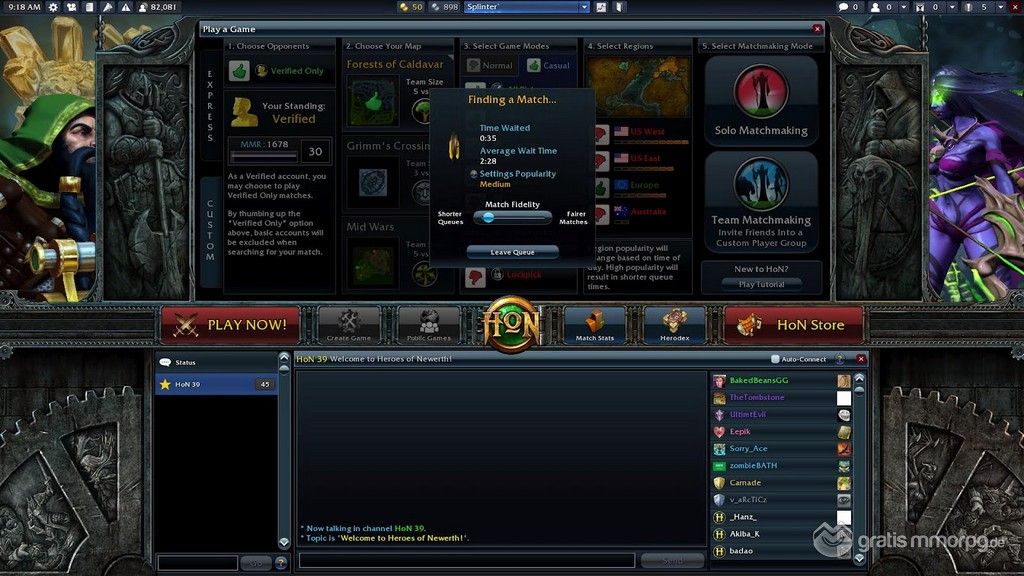The width and height of the screenshot is (1024, 576).
Task: Click the Create Game icon
Action: 348,324
